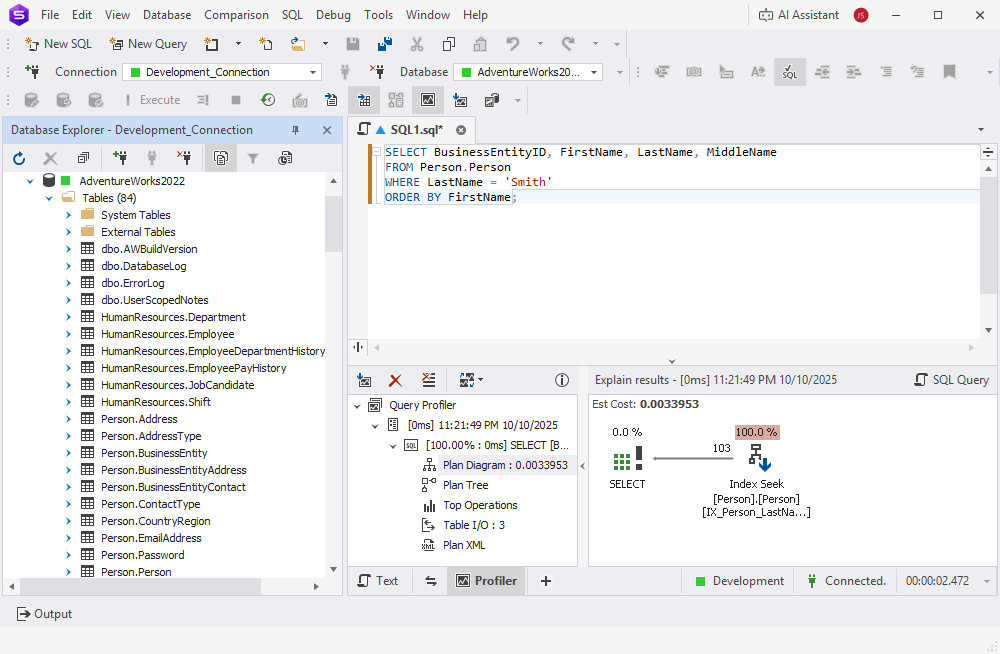Select the Person.Person table
Screen dimensions: 1000x654
(136, 572)
